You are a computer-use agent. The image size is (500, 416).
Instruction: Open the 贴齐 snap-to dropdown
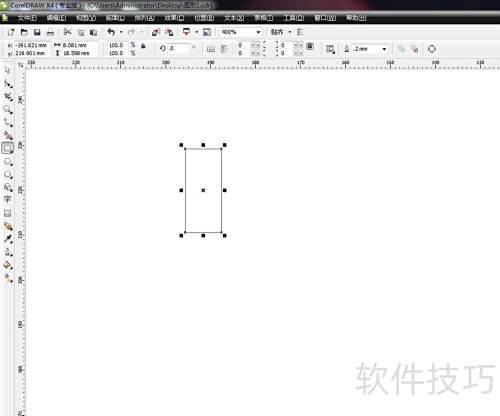pyautogui.click(x=290, y=32)
